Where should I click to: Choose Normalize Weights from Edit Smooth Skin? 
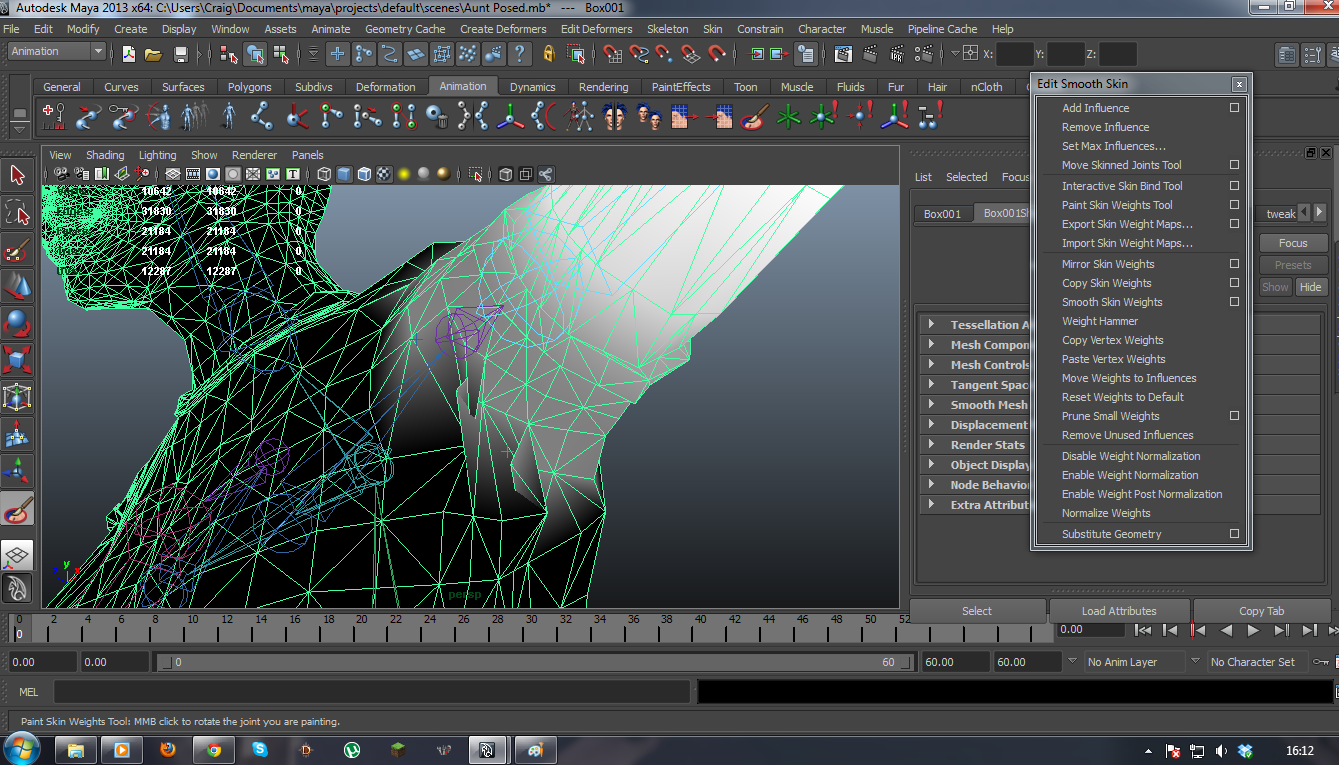1105,513
